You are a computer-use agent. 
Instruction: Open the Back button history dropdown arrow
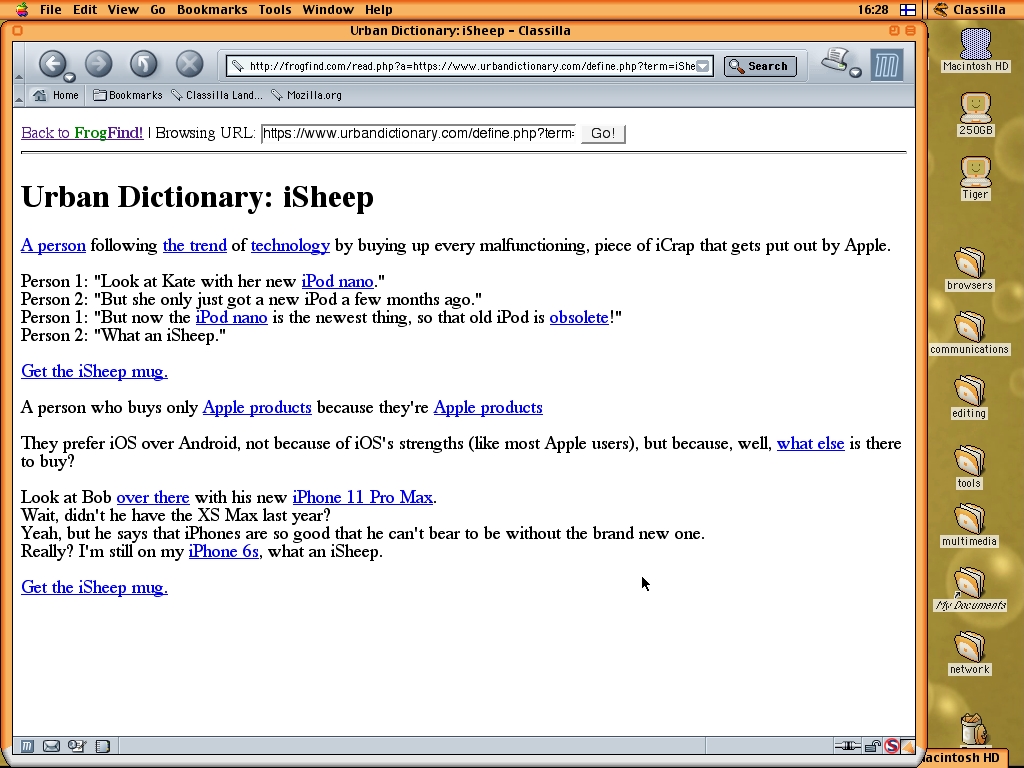69,77
